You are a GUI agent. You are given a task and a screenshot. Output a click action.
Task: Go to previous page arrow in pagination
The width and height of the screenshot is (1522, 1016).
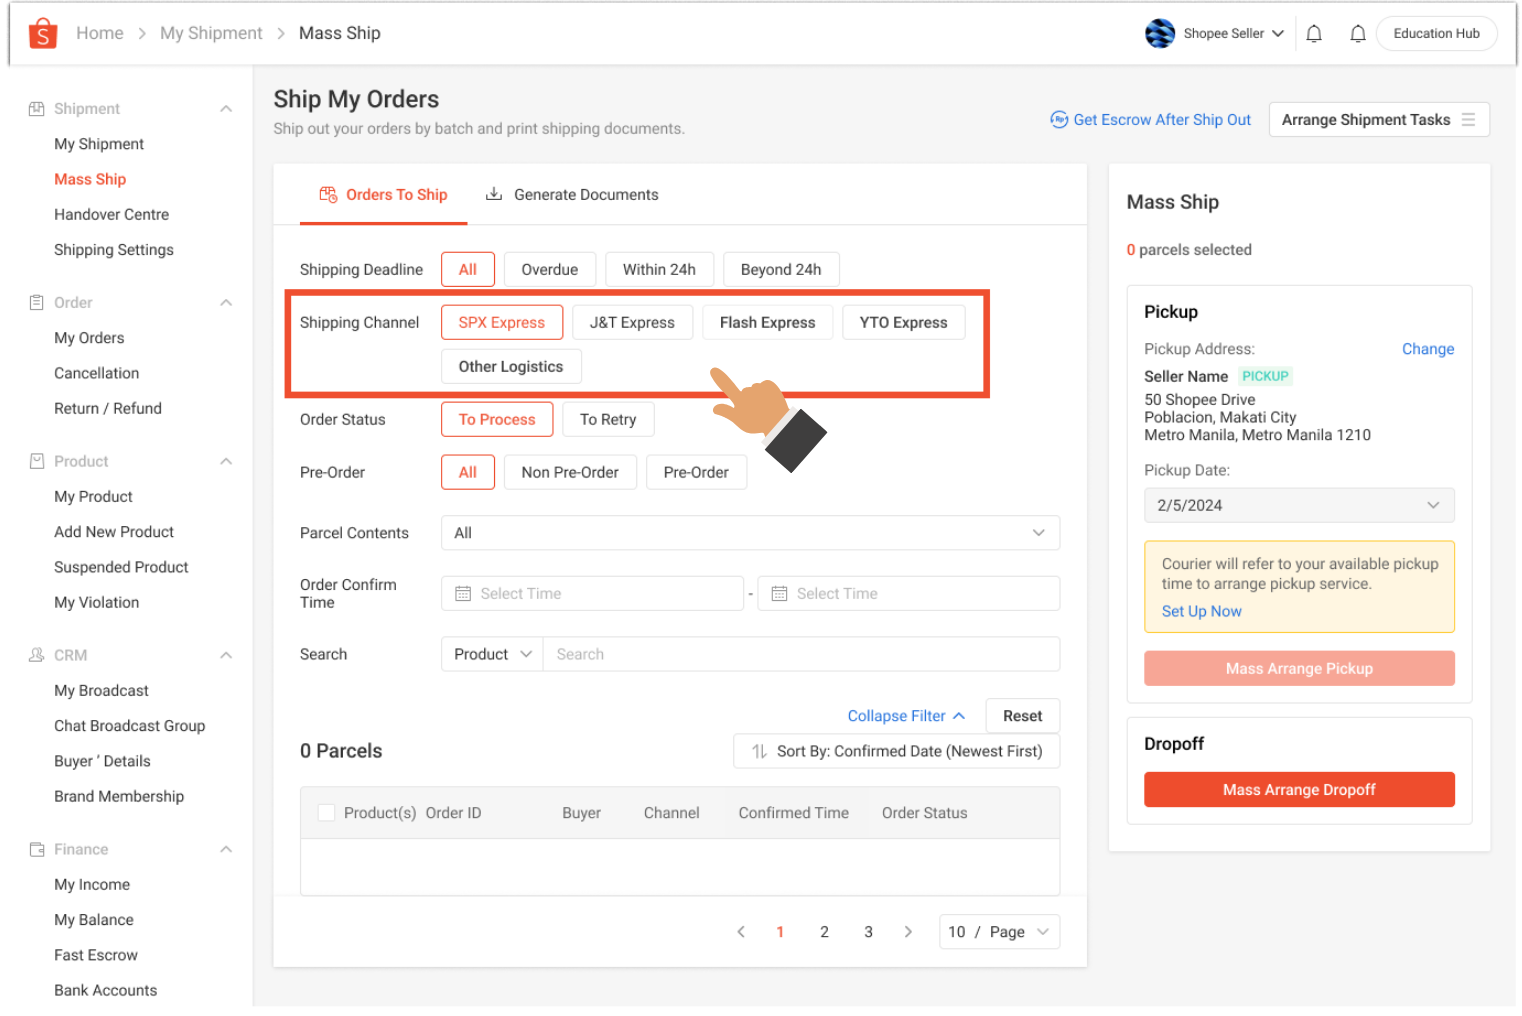[741, 932]
